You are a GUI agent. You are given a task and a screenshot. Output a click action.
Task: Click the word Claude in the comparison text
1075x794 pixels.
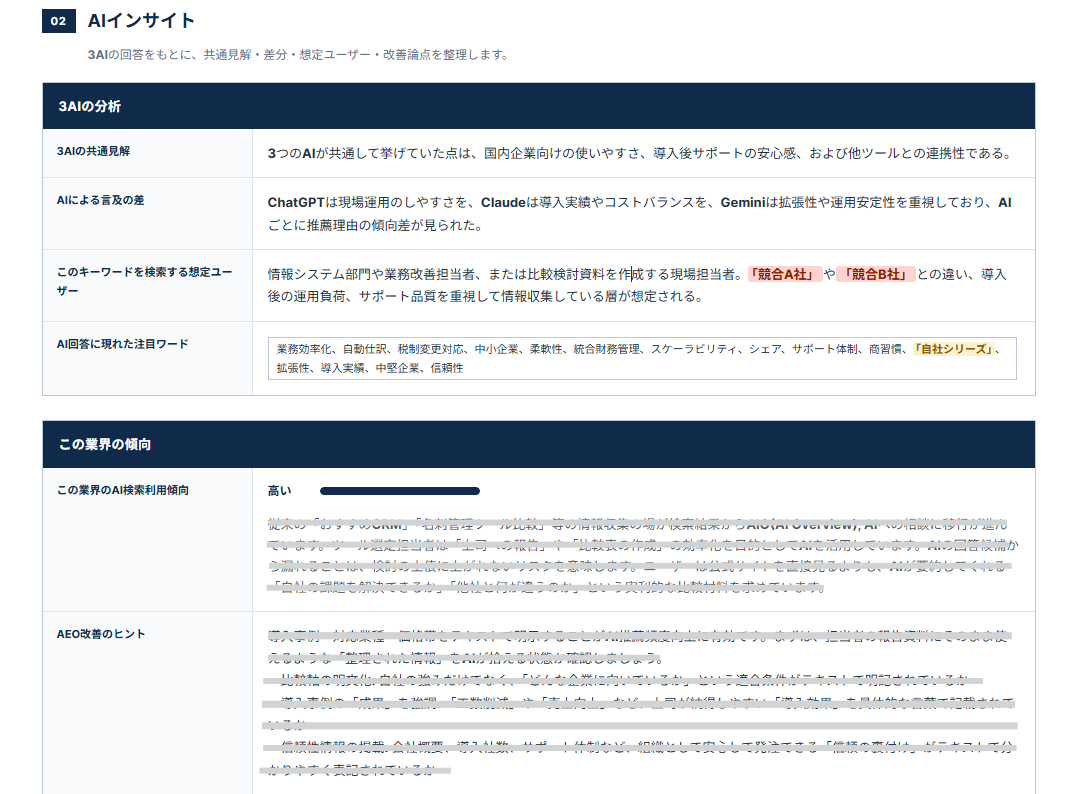tap(503, 202)
